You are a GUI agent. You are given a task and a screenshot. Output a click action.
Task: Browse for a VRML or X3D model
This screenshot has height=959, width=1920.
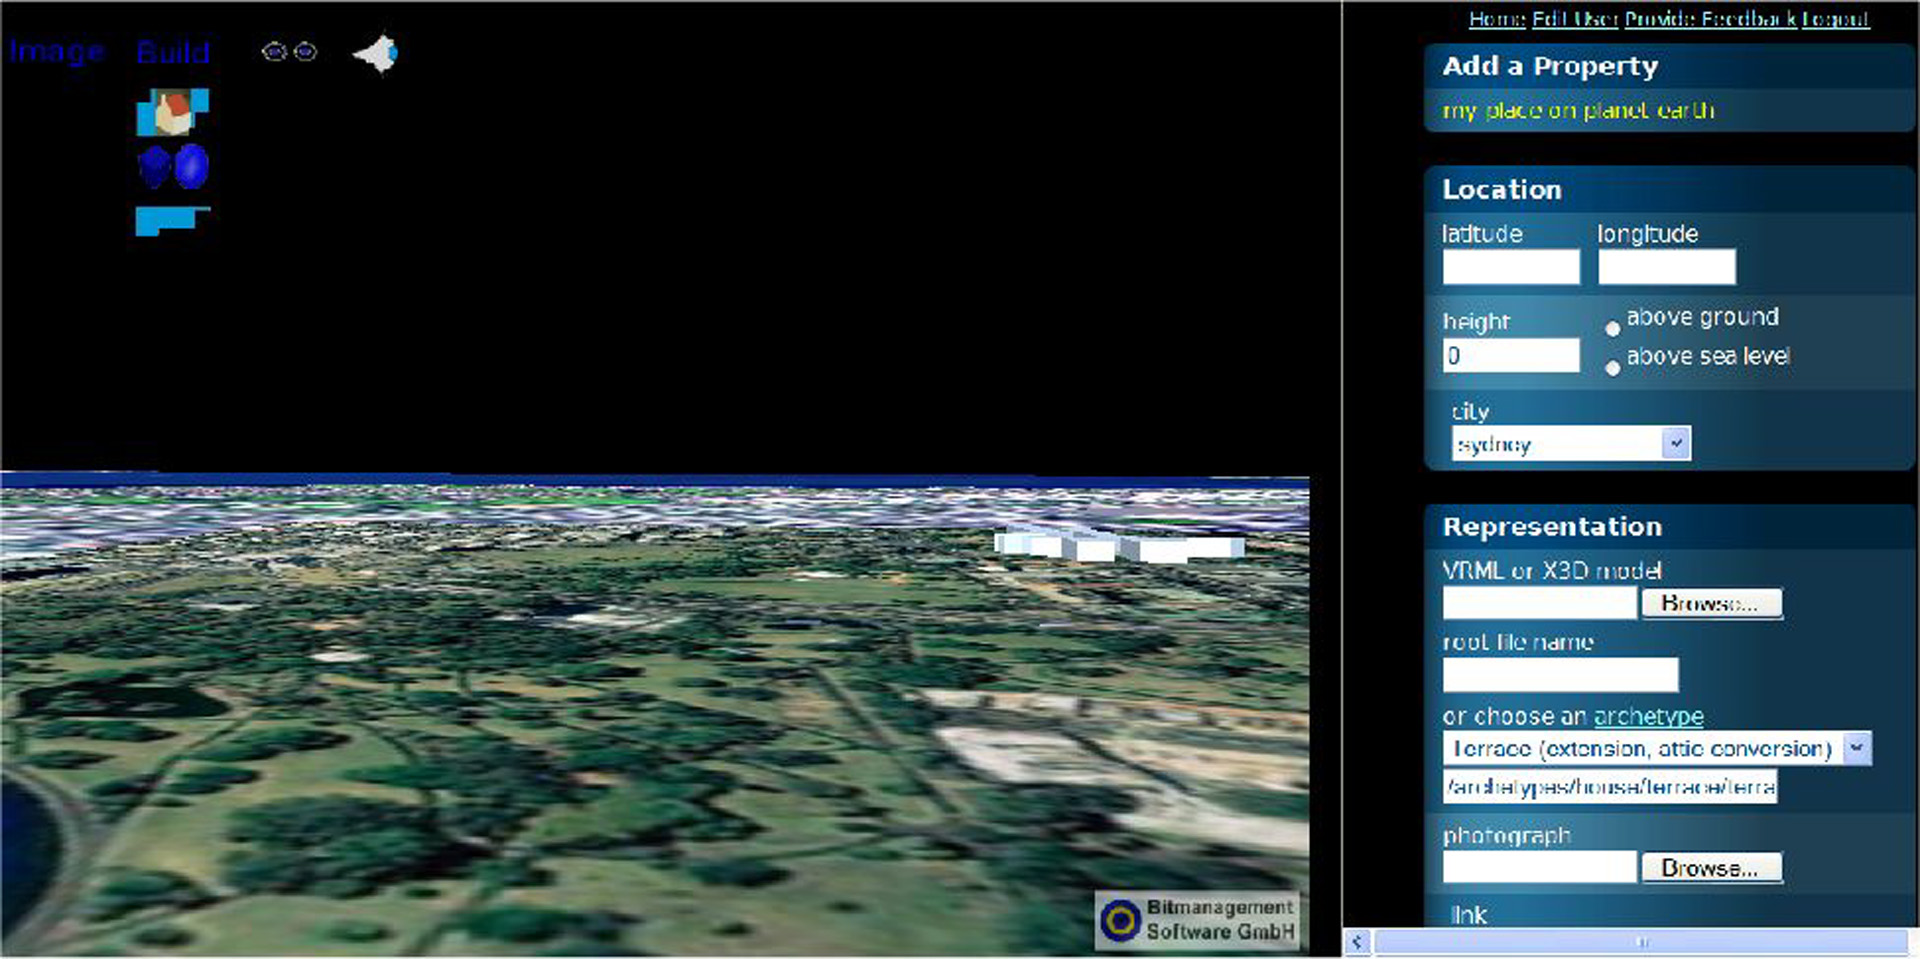[1710, 603]
